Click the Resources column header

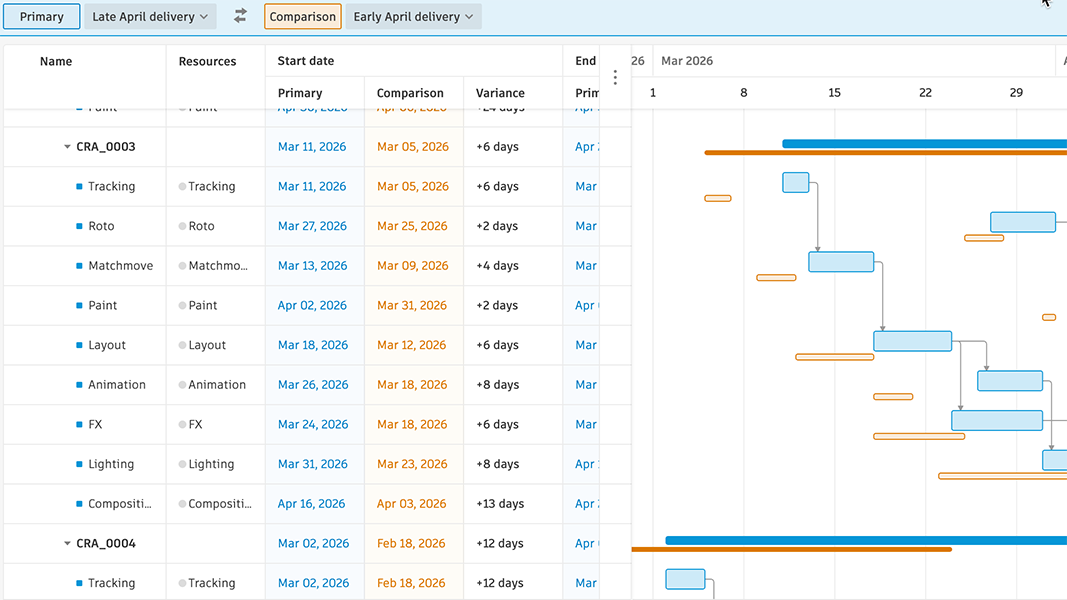[207, 61]
